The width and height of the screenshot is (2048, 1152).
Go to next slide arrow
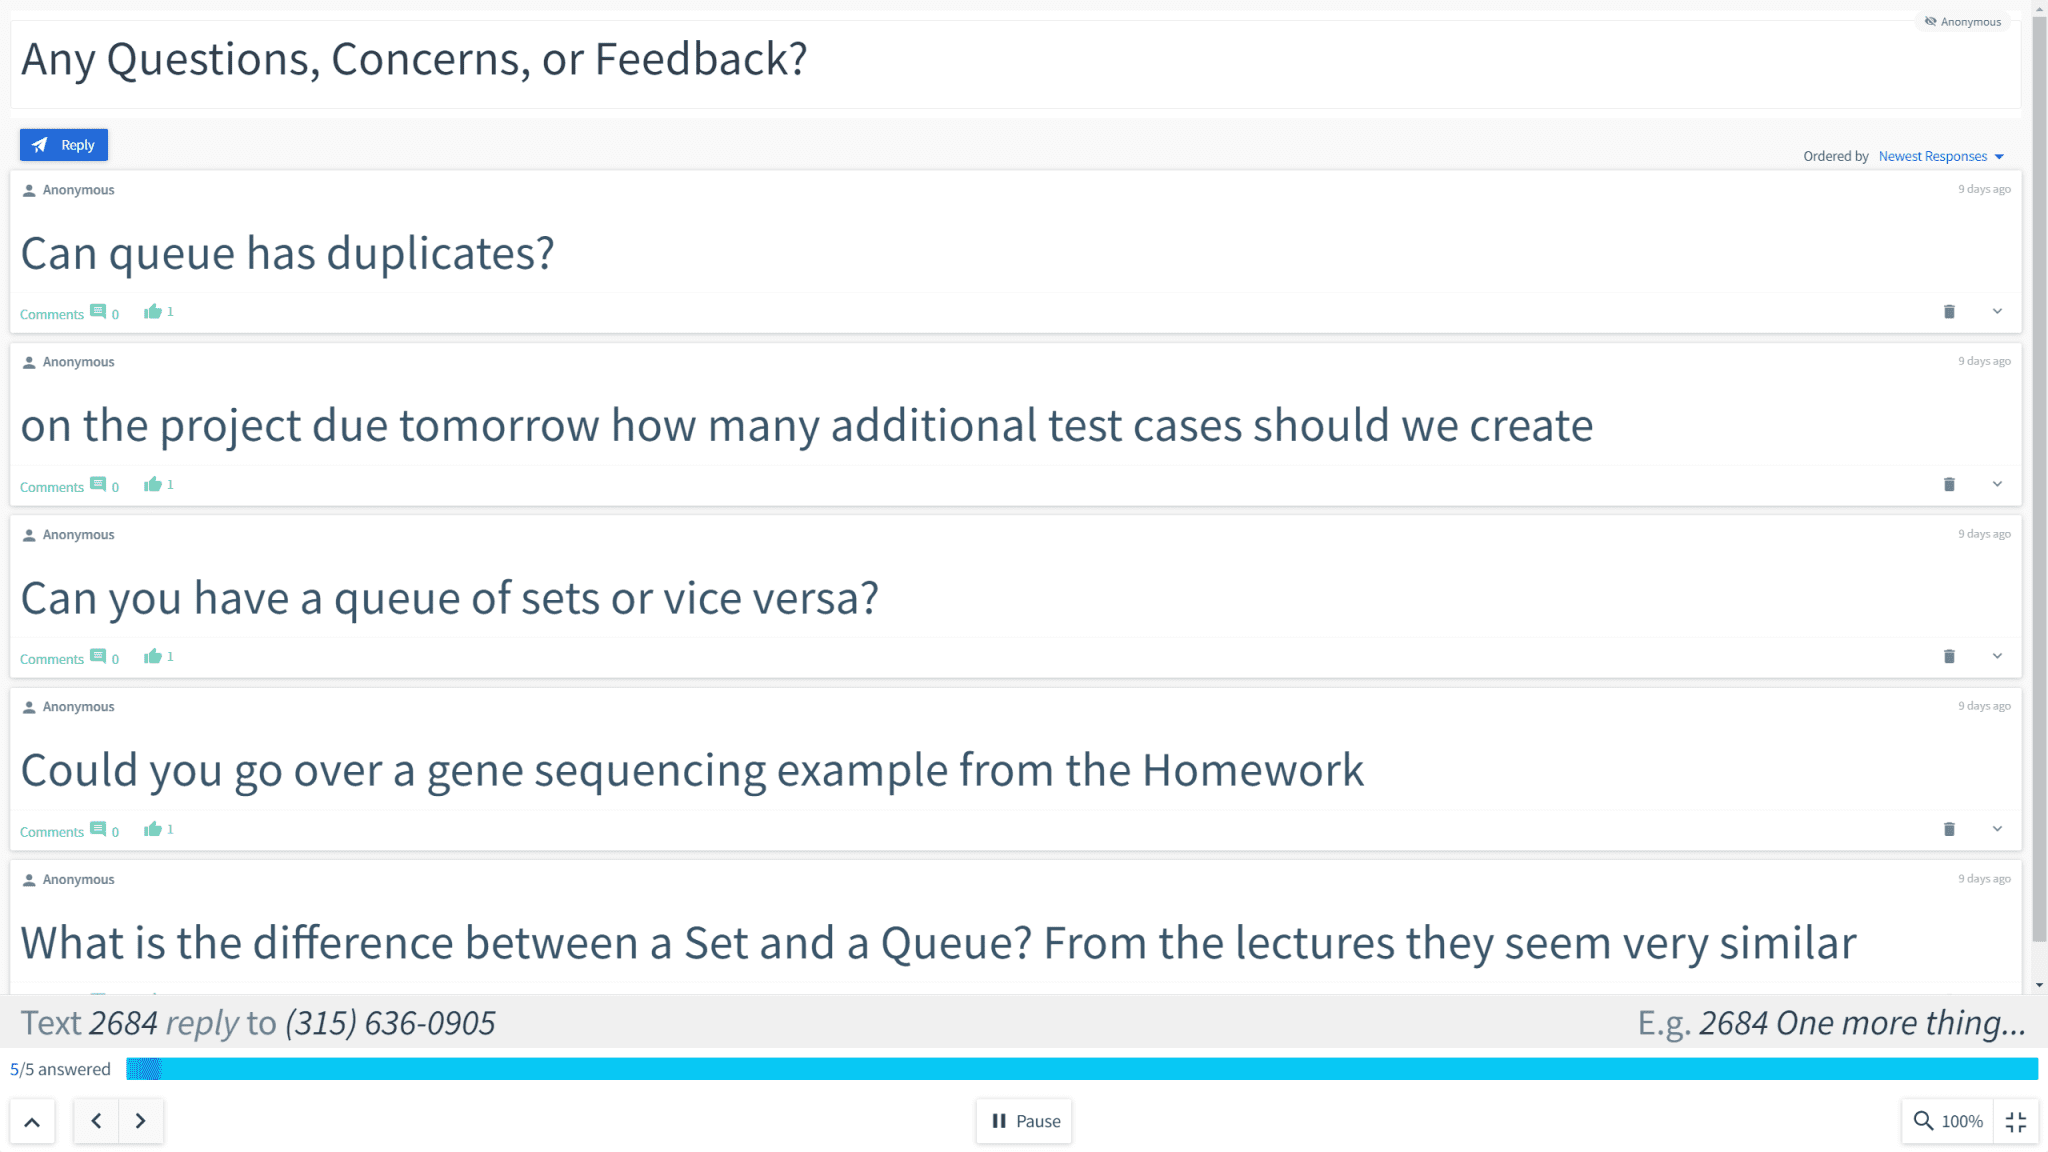[x=141, y=1121]
